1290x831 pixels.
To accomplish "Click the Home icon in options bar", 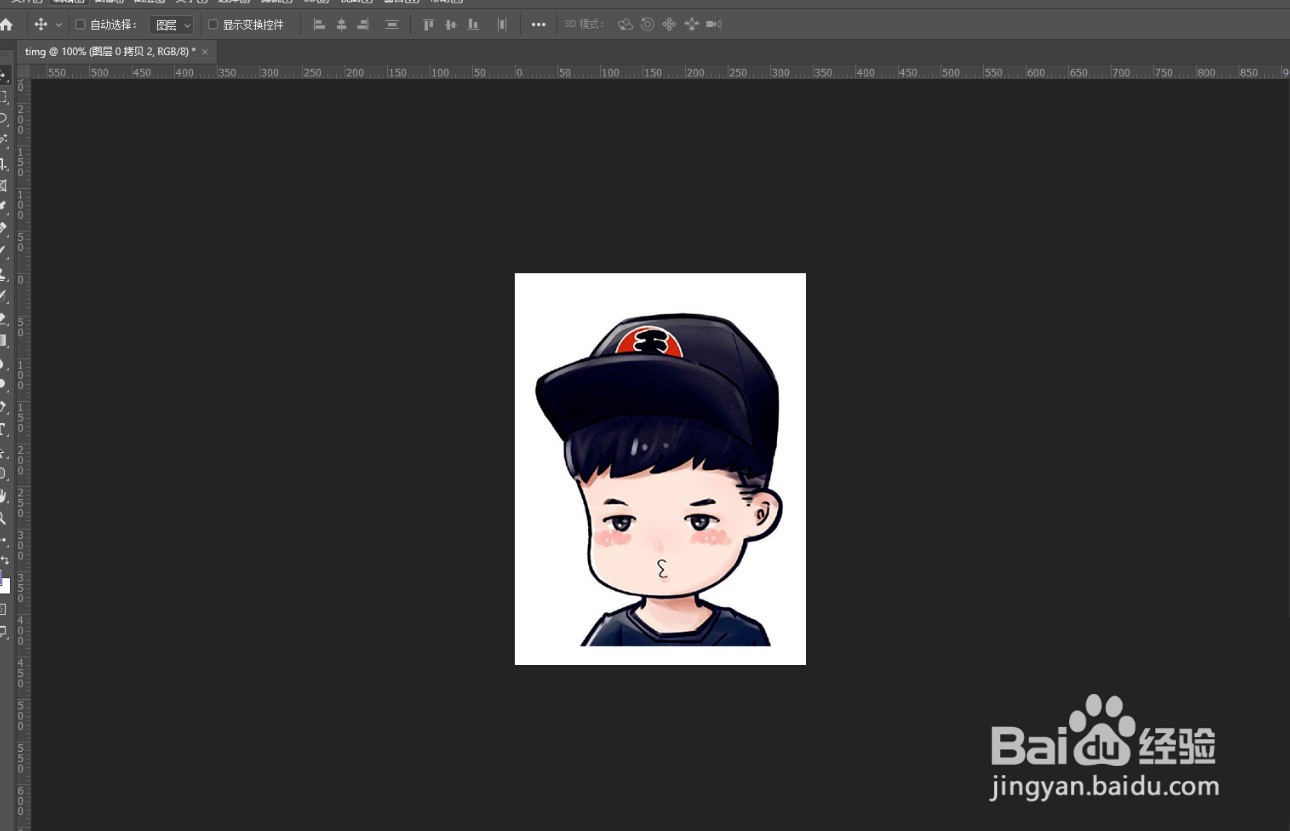I will 6,24.
